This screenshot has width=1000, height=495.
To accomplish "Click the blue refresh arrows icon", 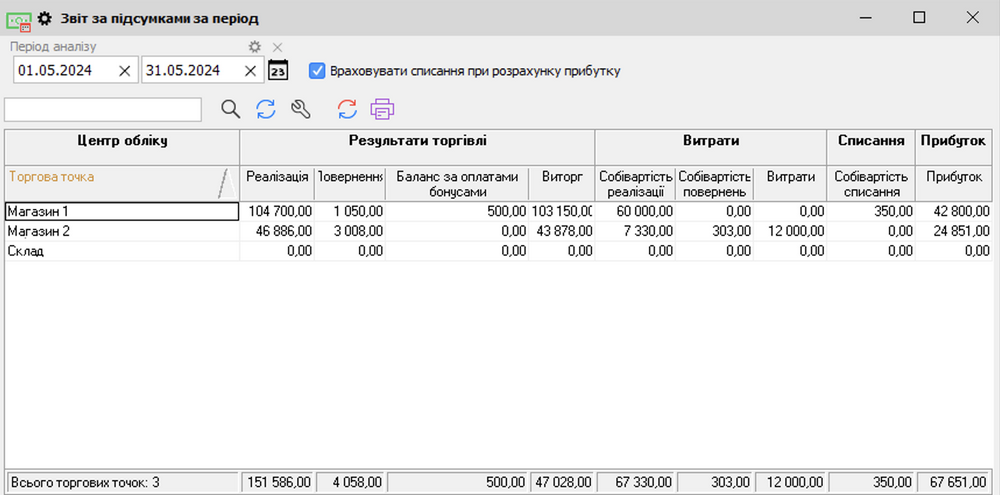I will (x=265, y=109).
